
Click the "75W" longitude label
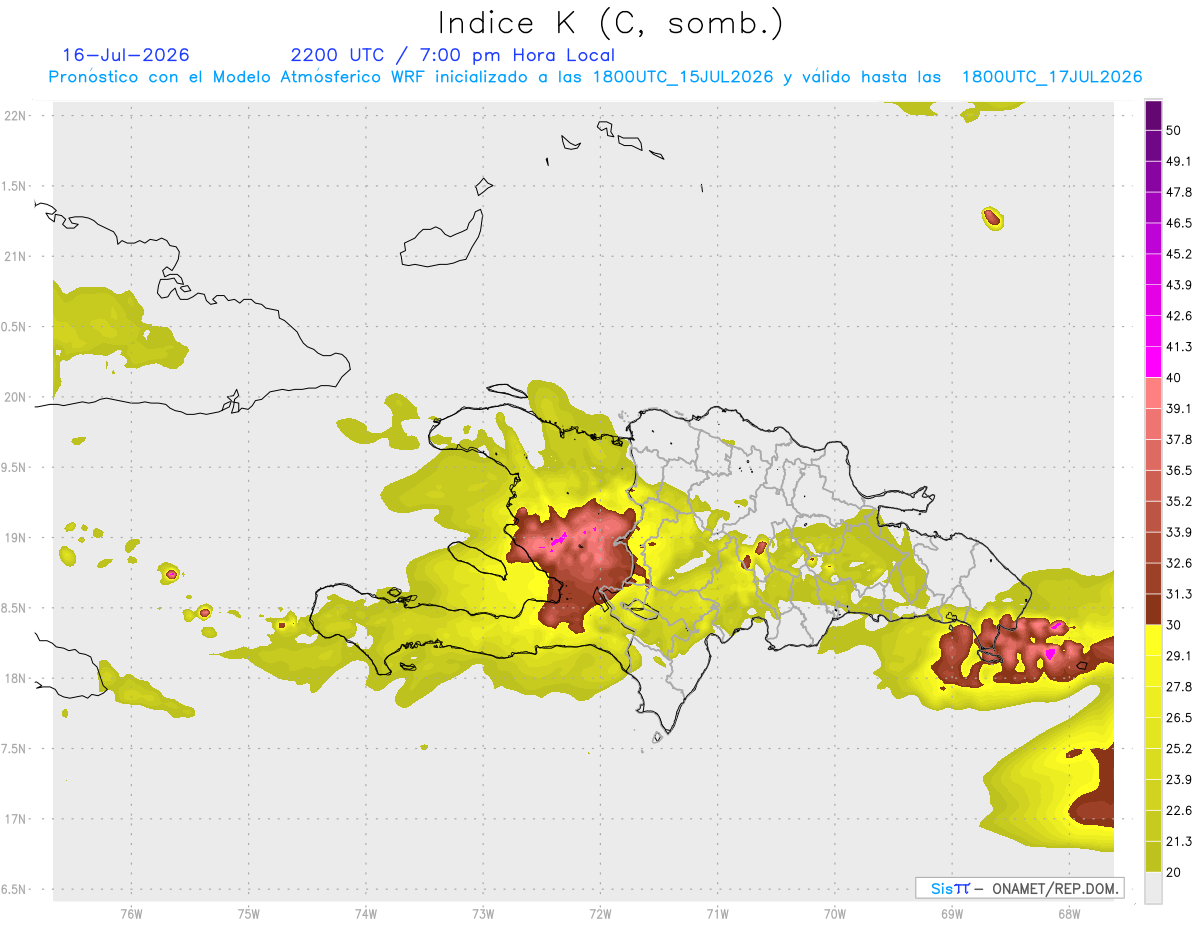coord(249,914)
